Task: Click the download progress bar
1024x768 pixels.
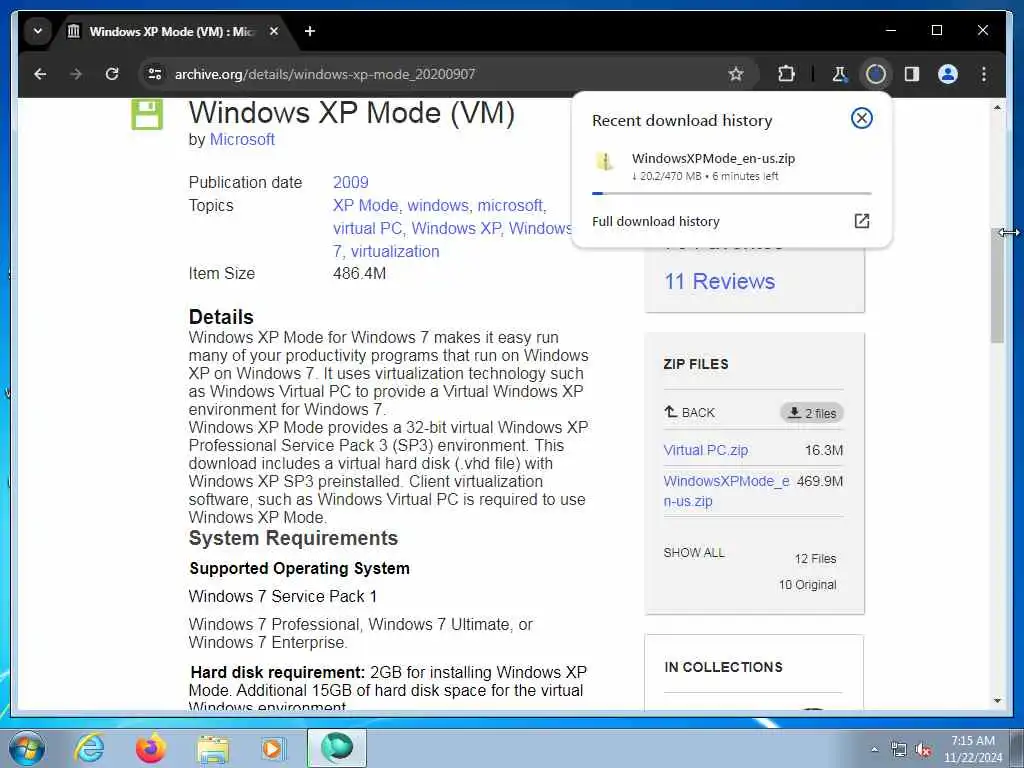Action: tap(731, 193)
